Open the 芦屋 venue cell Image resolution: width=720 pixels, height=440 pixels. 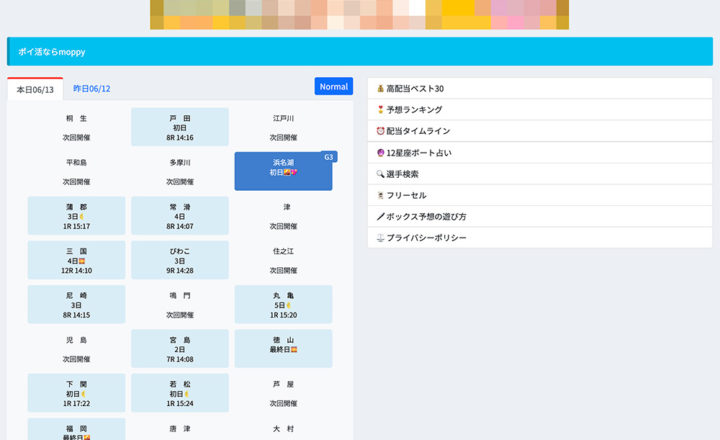[x=283, y=393]
